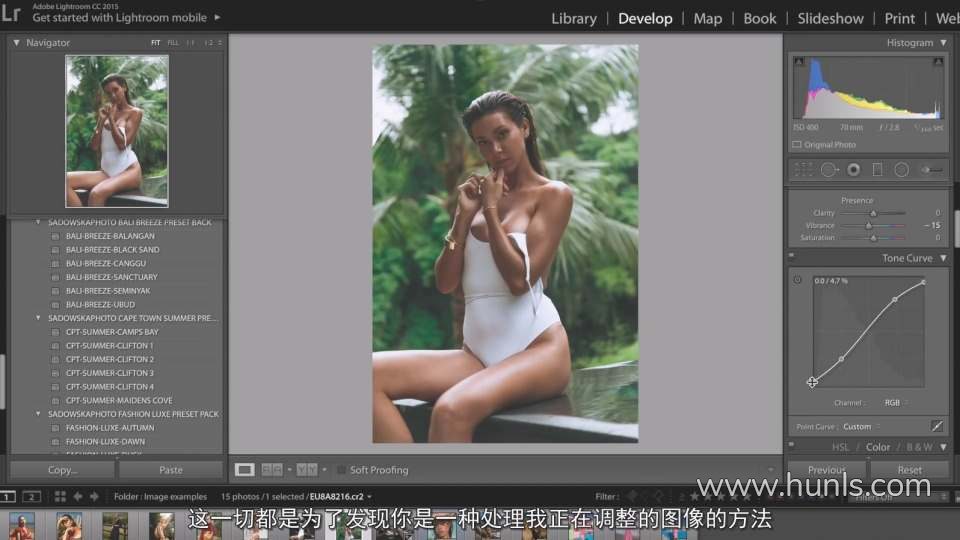This screenshot has height=540, width=960.
Task: Toggle the HSL panel on/off switch
Action: pyautogui.click(x=791, y=444)
